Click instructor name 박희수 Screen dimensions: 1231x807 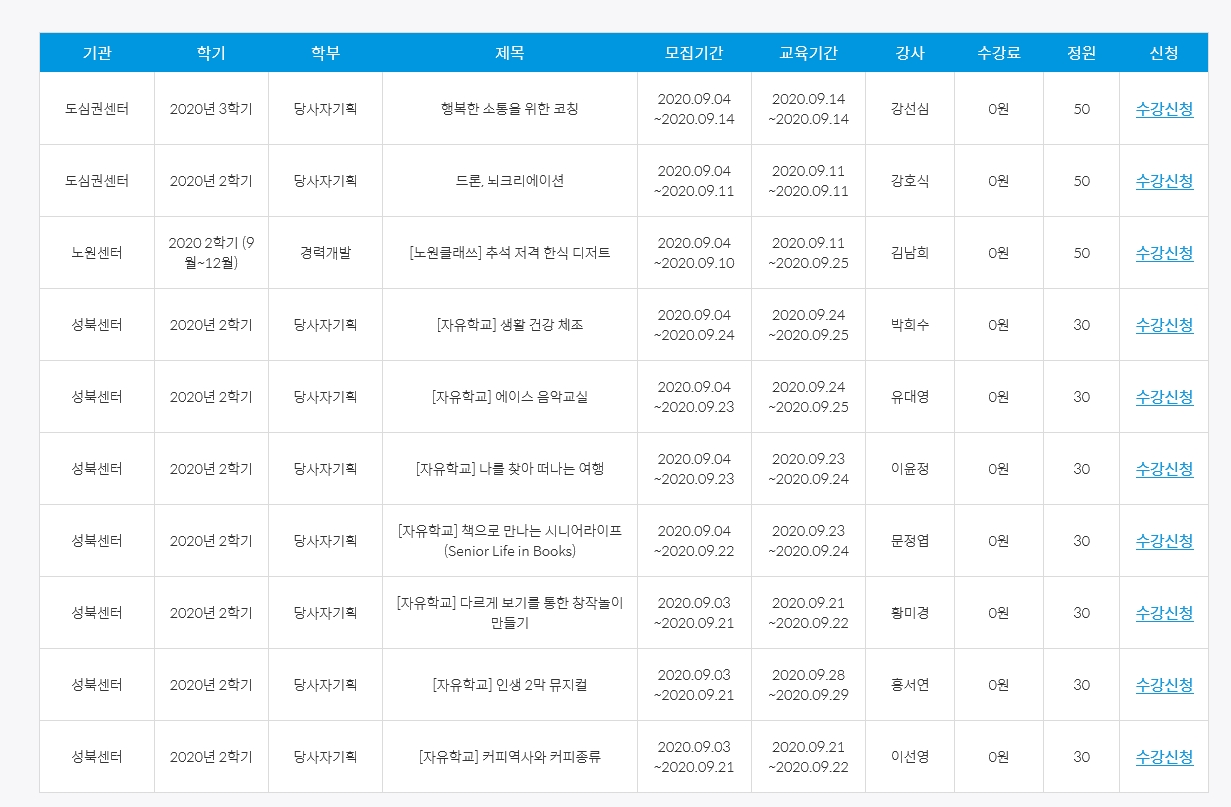click(910, 325)
